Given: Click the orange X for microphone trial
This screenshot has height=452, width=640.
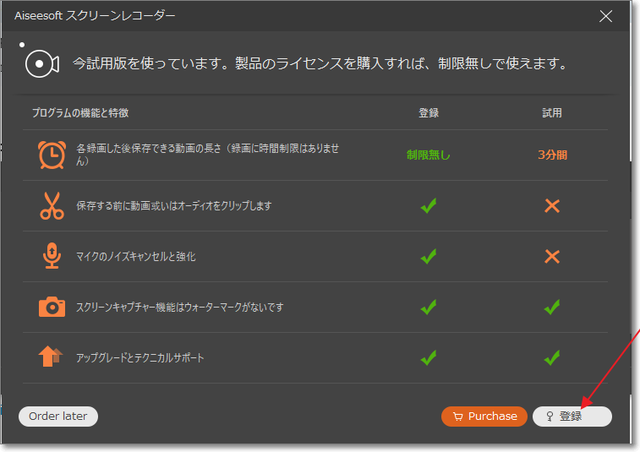Looking at the screenshot, I should tap(551, 257).
